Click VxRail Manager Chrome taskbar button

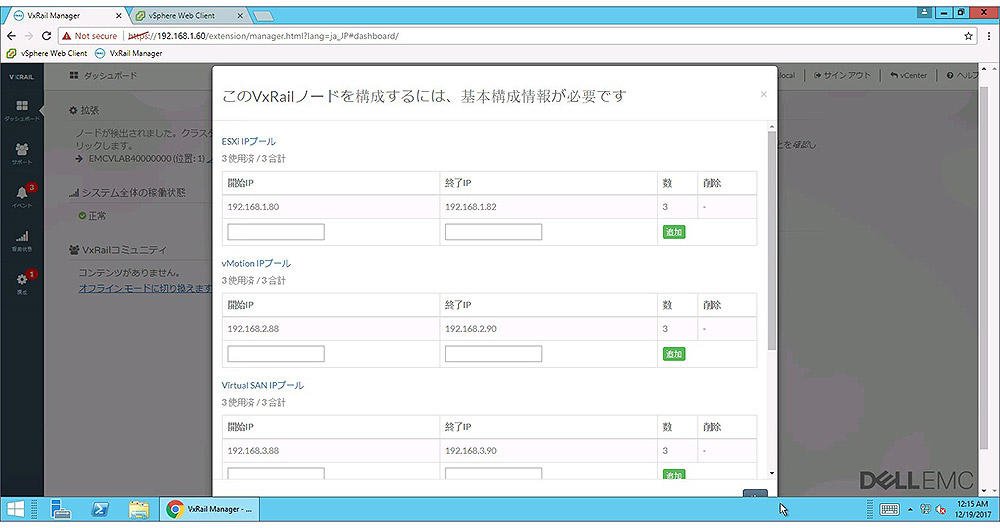click(209, 509)
